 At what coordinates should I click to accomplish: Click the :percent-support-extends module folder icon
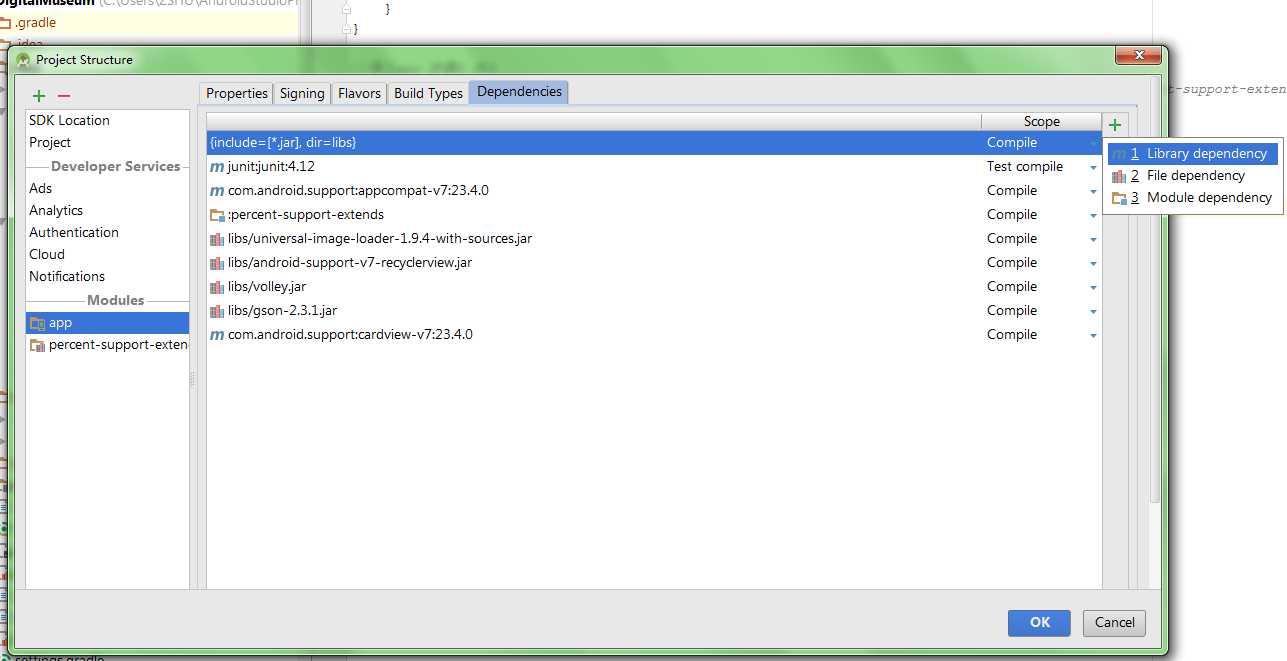click(217, 215)
